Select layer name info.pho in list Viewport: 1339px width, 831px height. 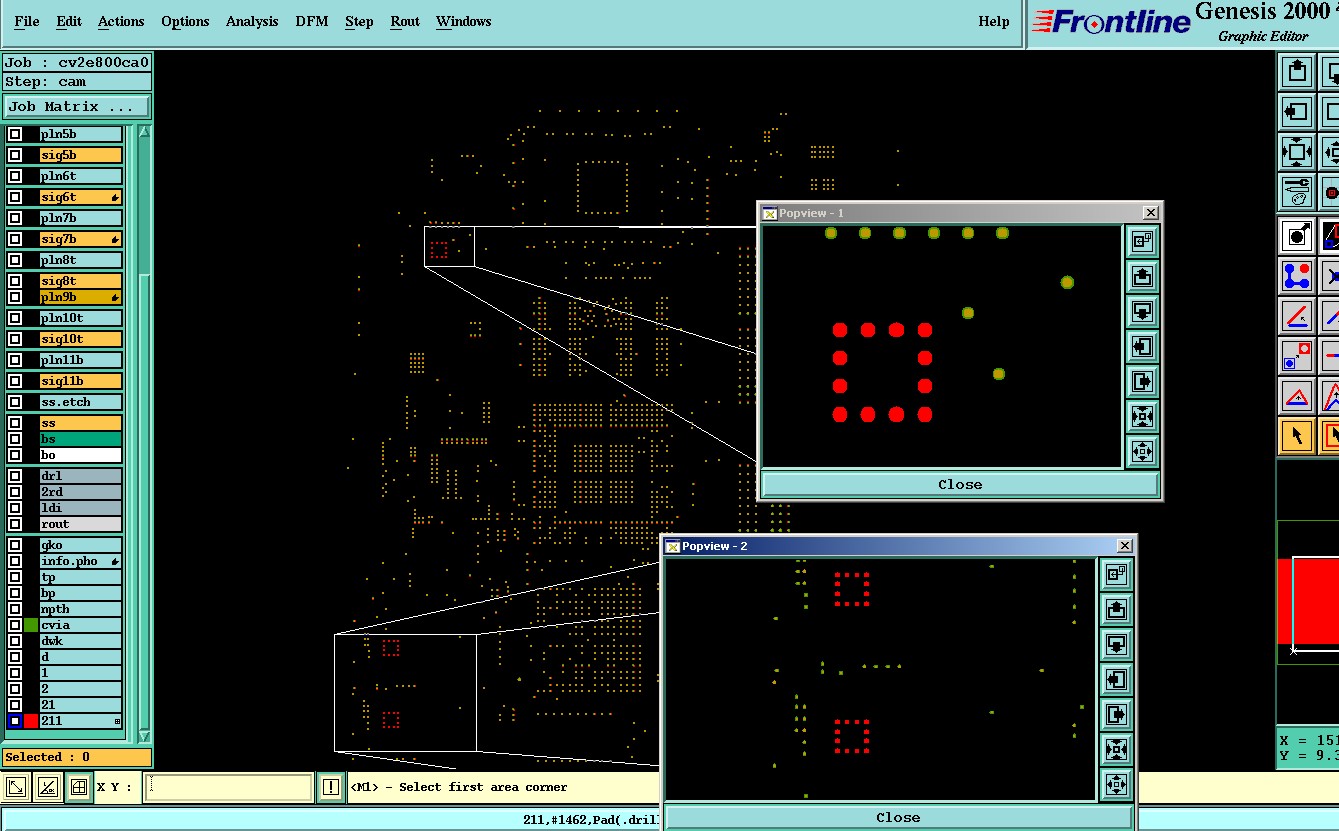pos(80,561)
